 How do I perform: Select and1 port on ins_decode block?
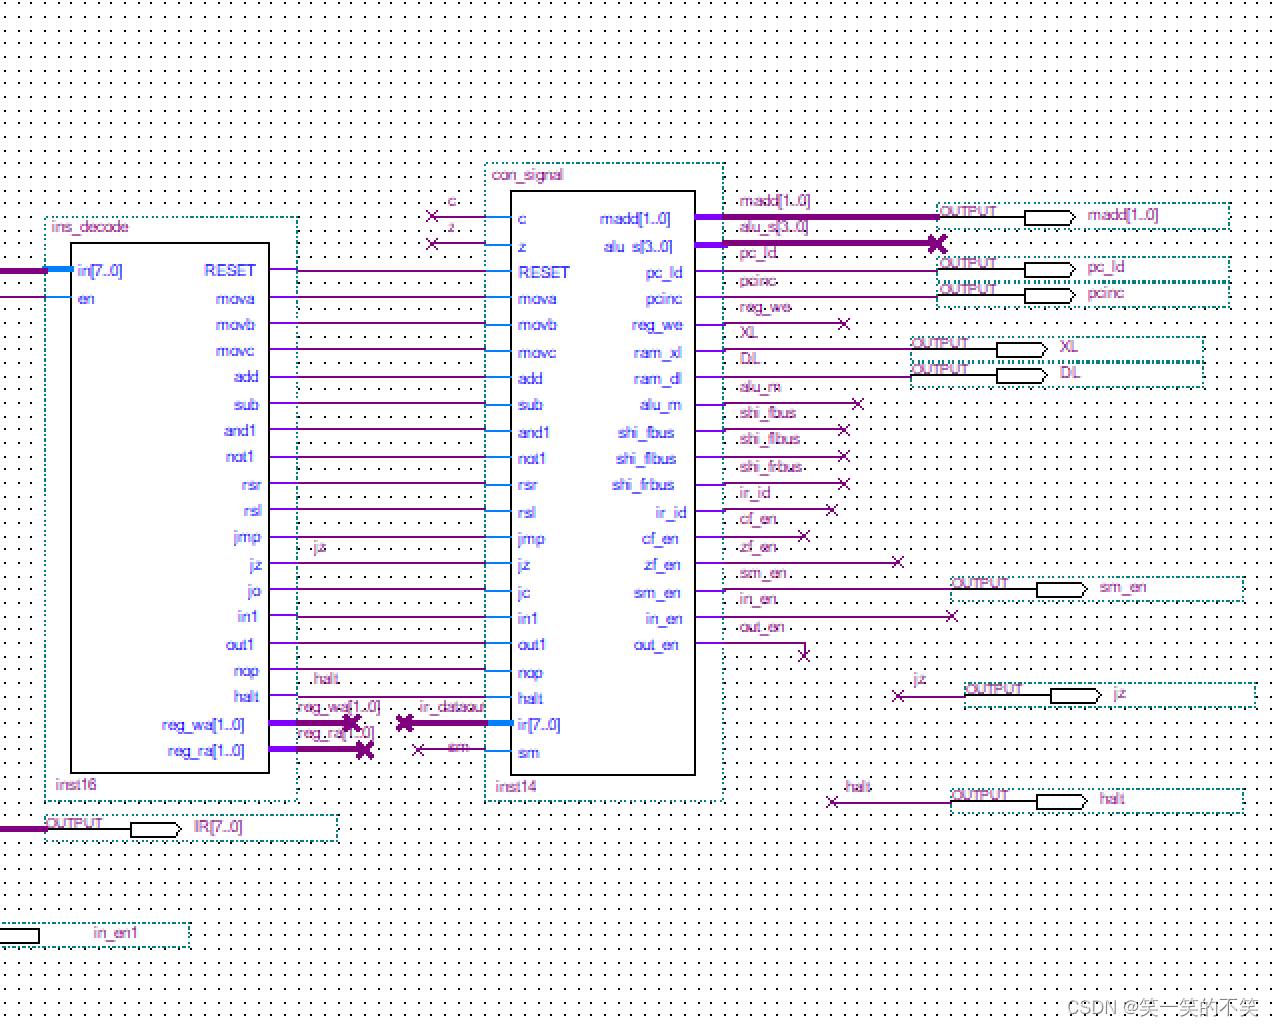(x=240, y=431)
